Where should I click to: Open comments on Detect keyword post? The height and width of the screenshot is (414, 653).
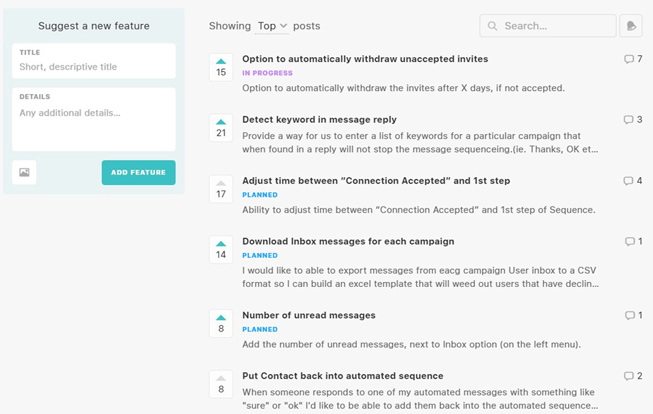pos(632,120)
